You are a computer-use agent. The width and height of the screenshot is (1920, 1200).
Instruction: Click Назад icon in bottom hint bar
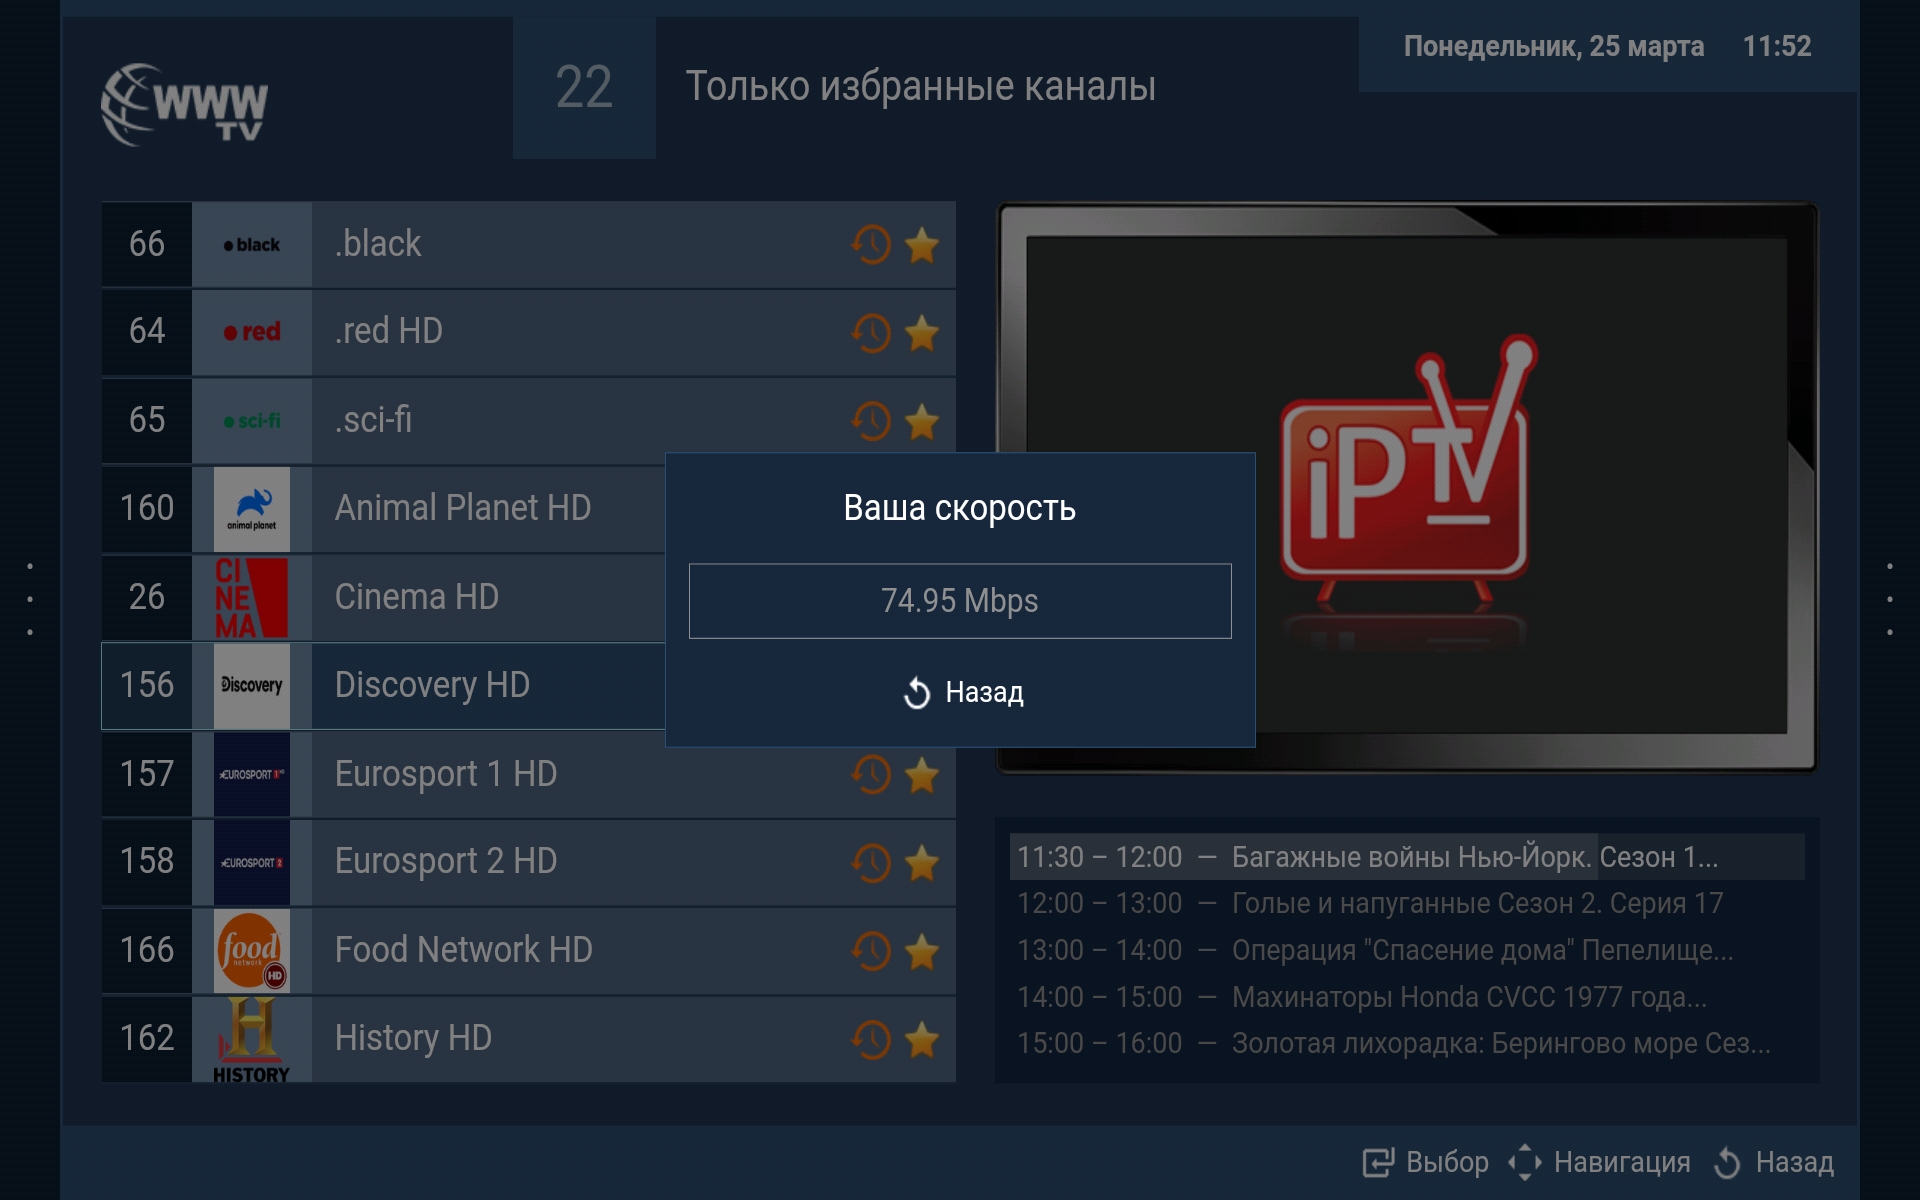click(x=1727, y=1162)
